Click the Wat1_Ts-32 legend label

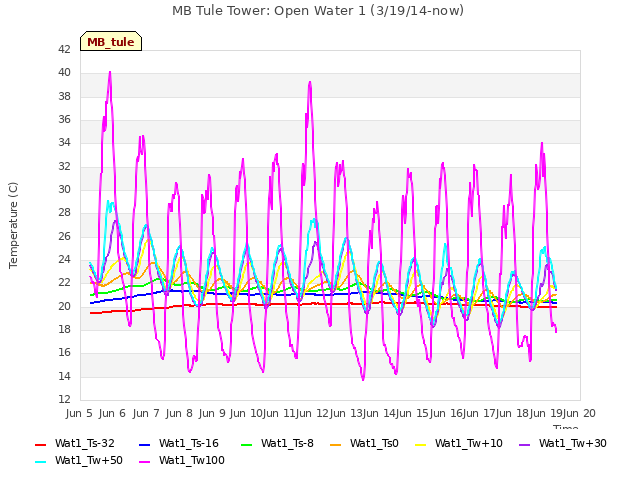(x=84, y=443)
